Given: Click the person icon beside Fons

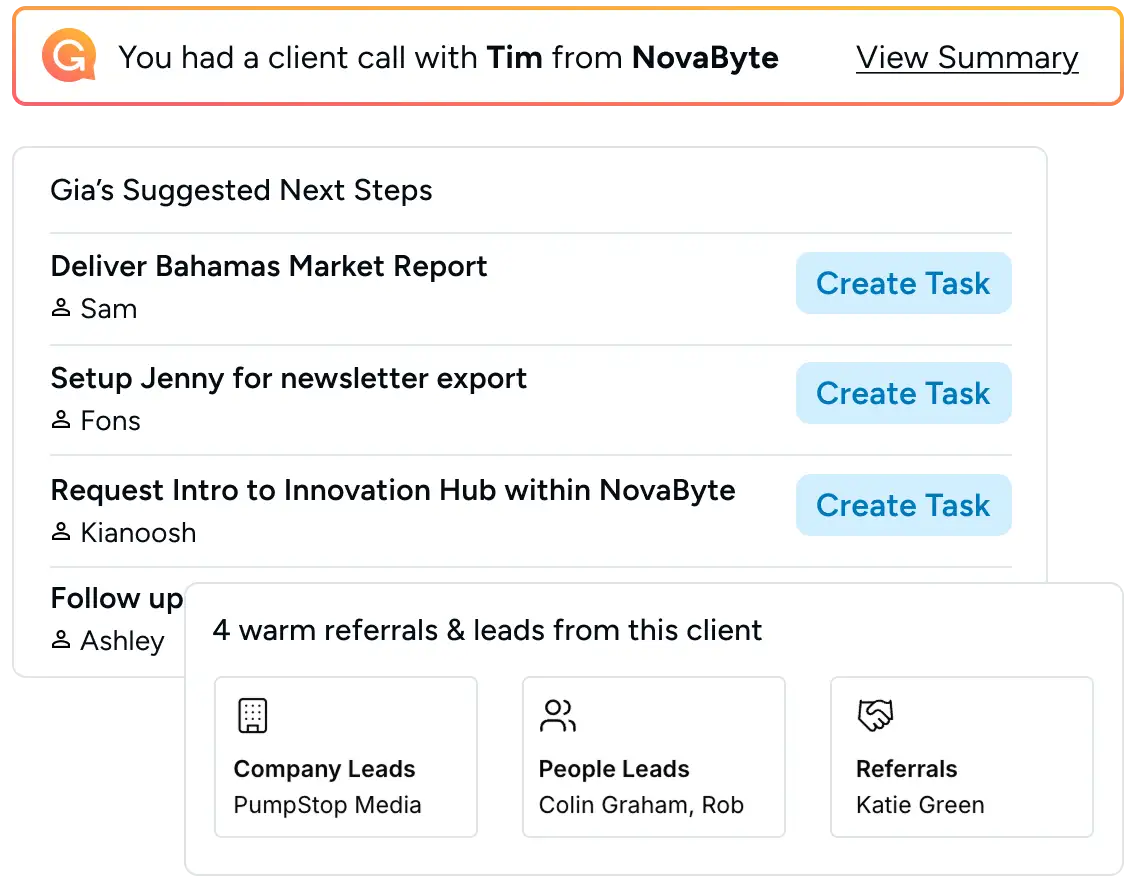Looking at the screenshot, I should (61, 419).
